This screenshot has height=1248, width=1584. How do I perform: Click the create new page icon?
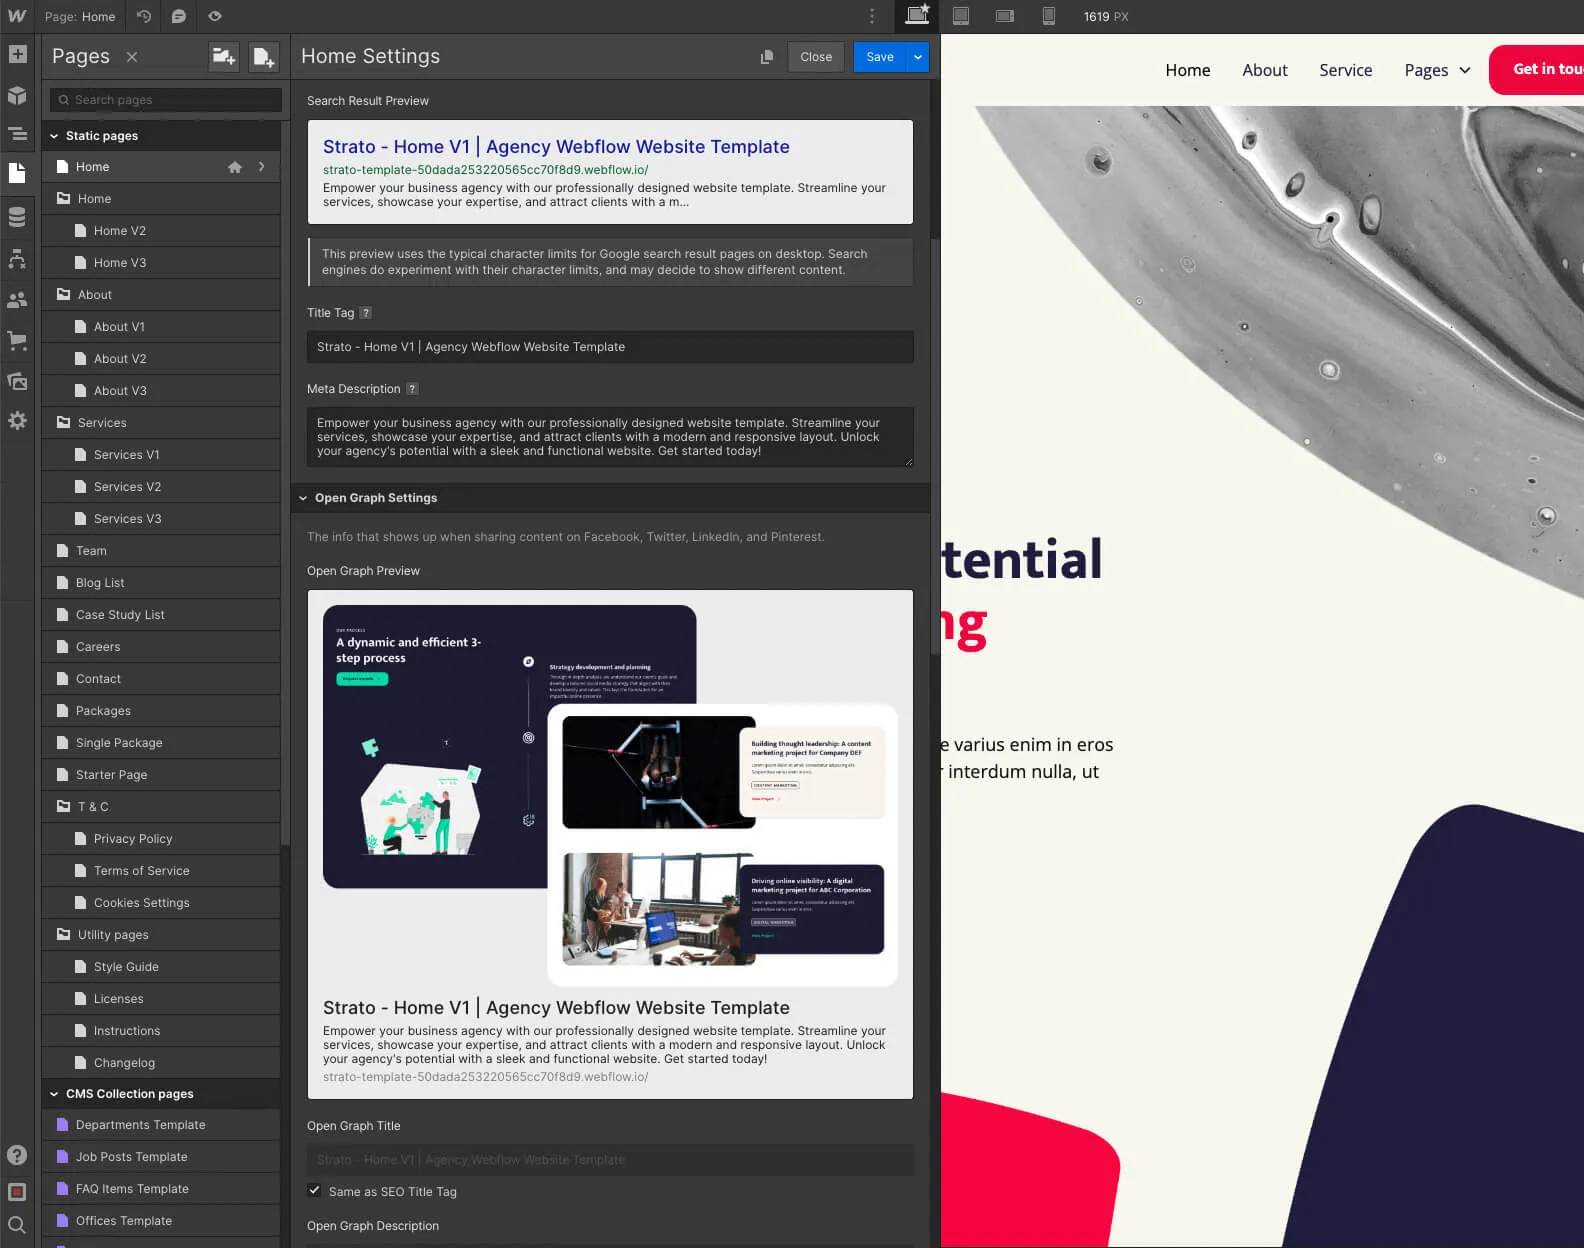264,56
